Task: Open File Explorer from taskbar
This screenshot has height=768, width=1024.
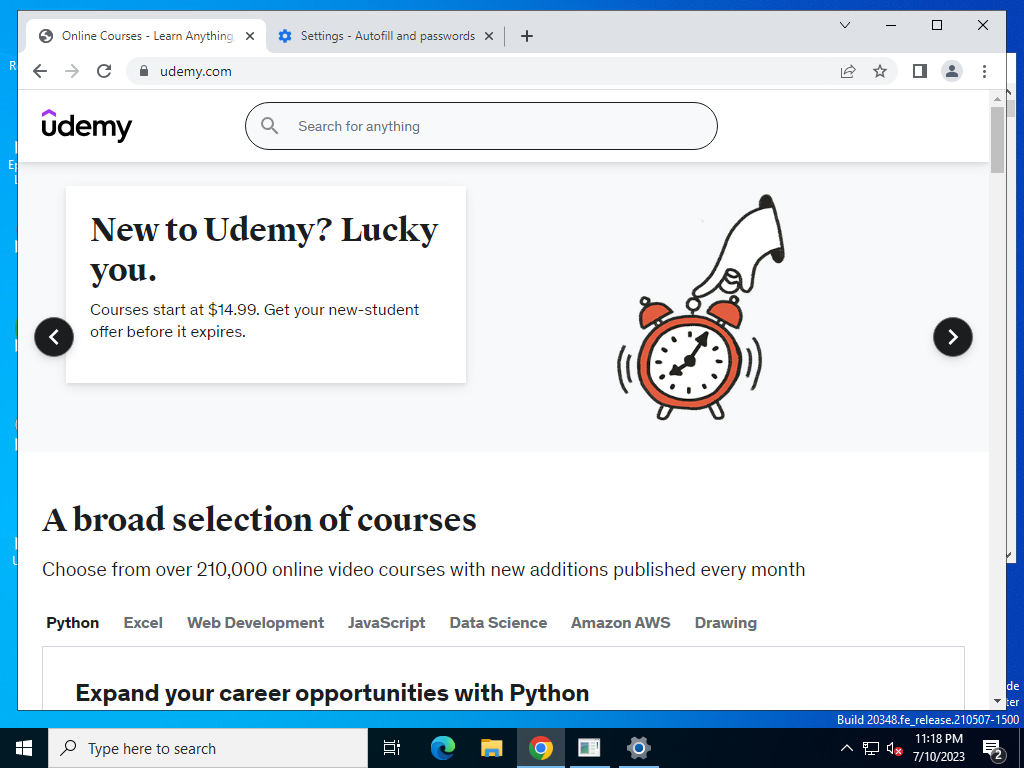Action: 492,748
